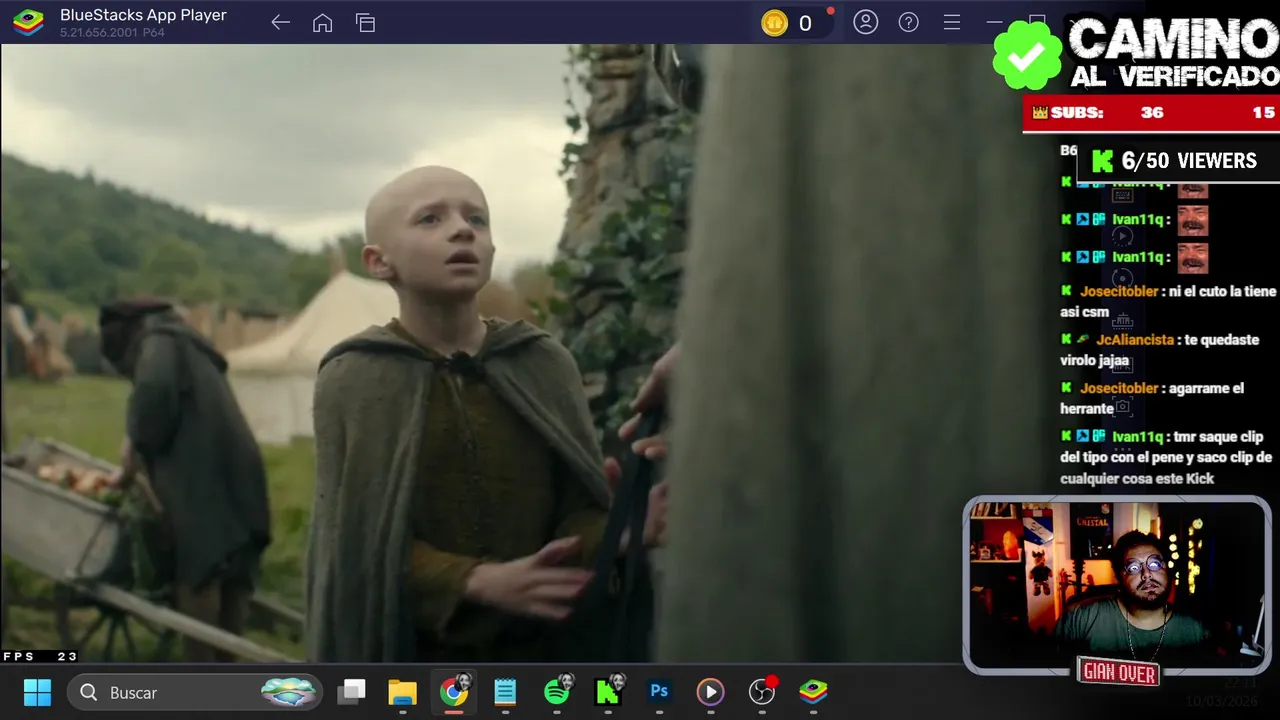Click the search highlight image in Buscar box
Image resolution: width=1280 pixels, height=720 pixels.
289,692
